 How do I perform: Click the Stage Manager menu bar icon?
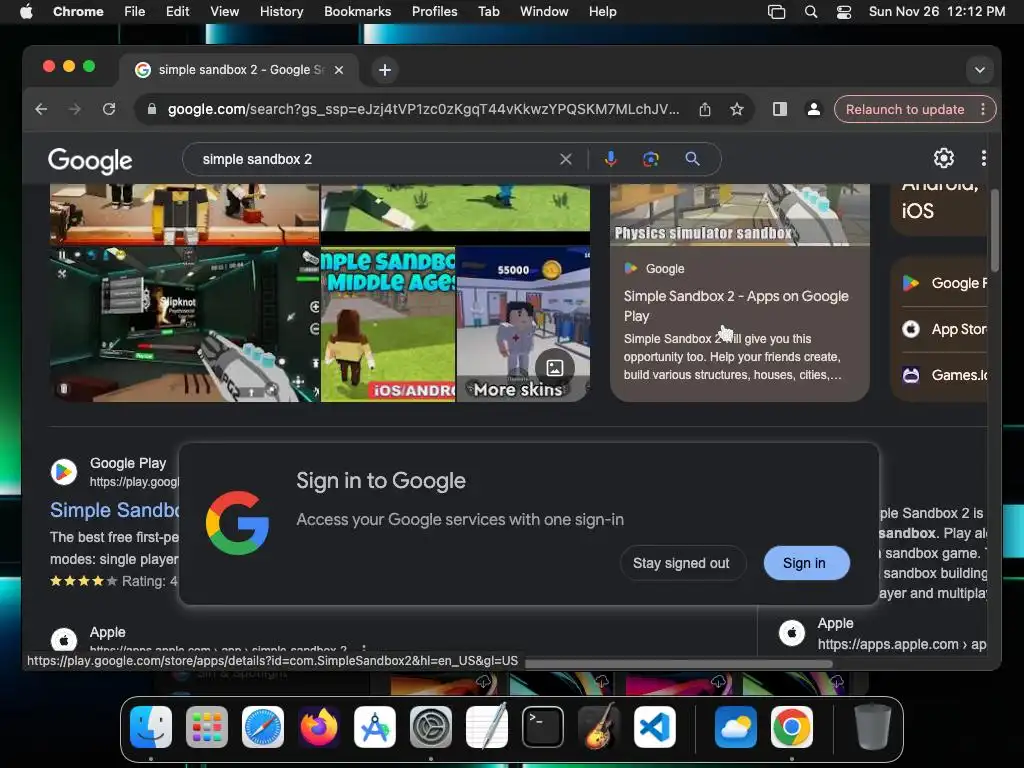776,12
